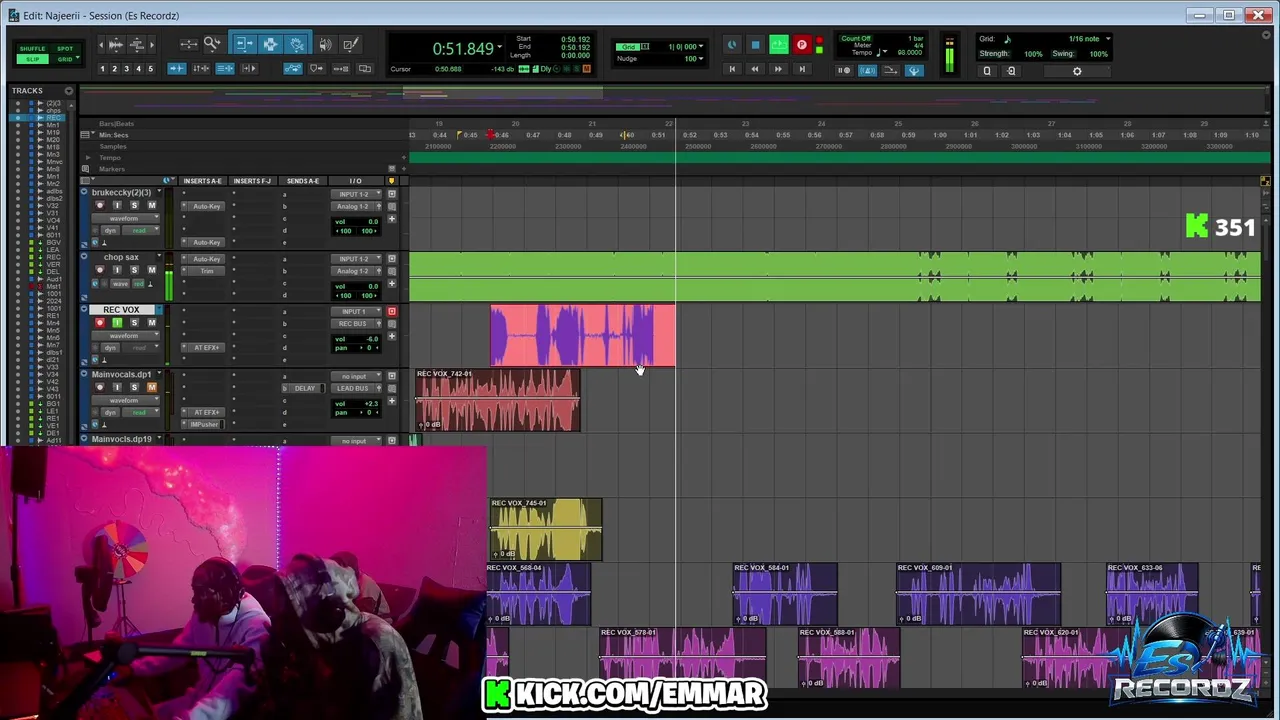Screen dimensions: 1280x720
Task: Enable Spot edit mode
Action: click(x=65, y=48)
